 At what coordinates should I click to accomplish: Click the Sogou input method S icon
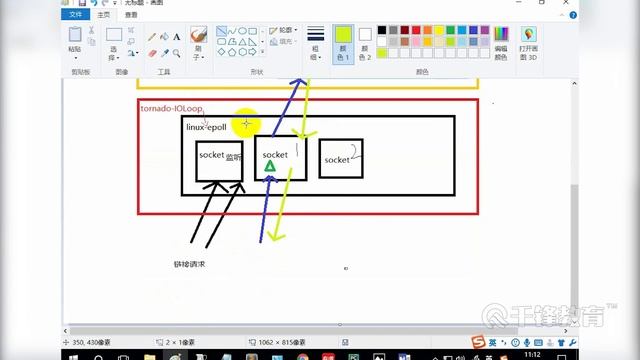click(x=478, y=342)
